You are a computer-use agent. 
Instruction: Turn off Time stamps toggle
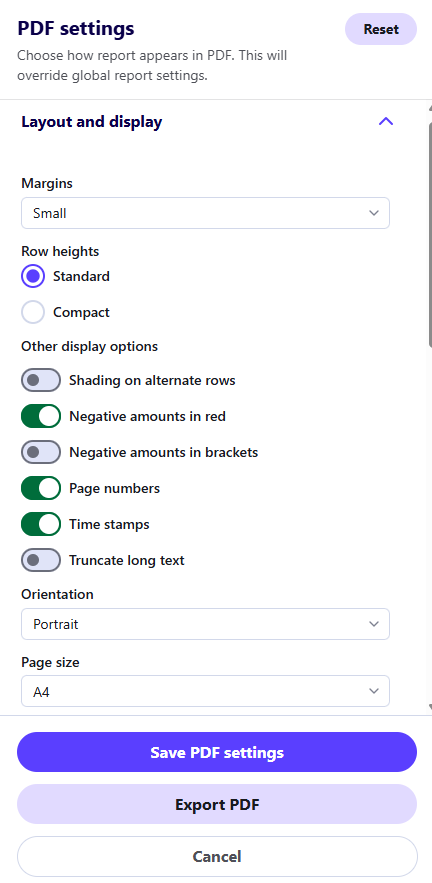coord(41,524)
